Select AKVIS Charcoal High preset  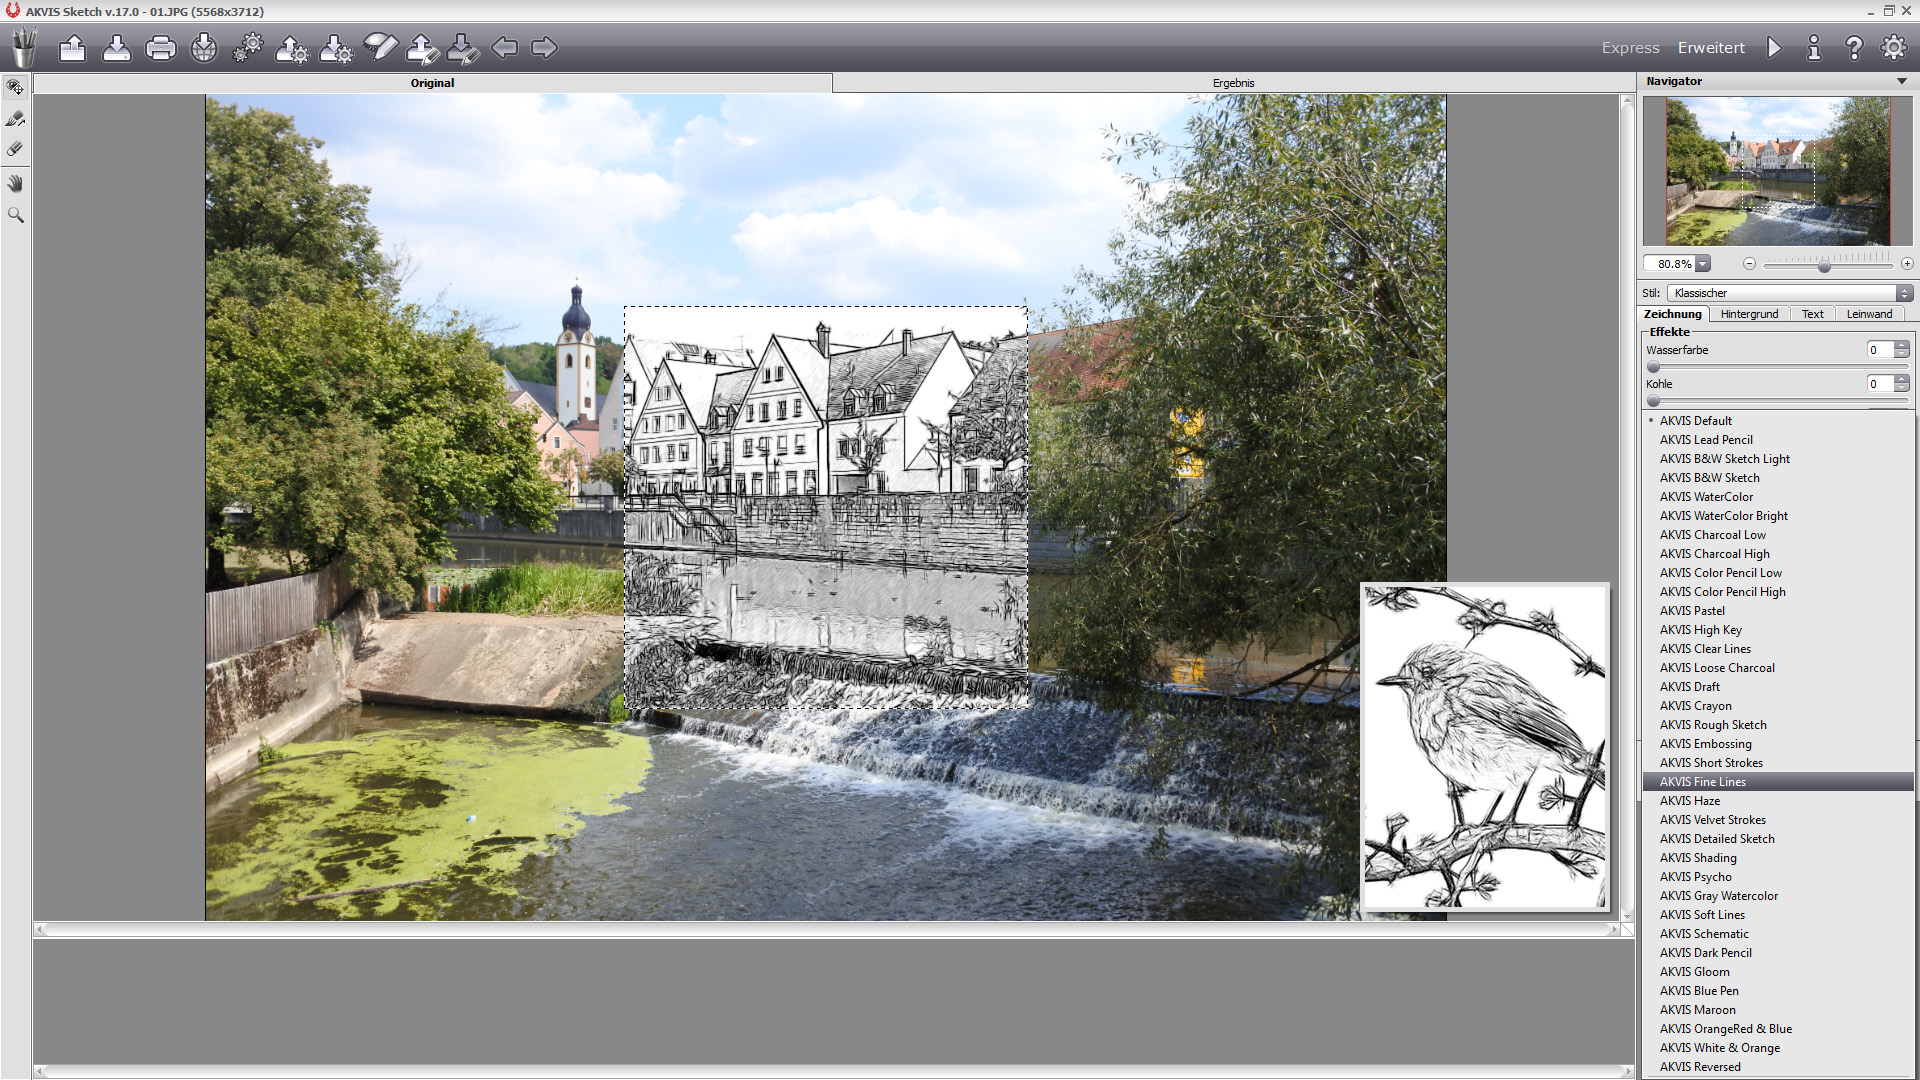pos(1714,554)
